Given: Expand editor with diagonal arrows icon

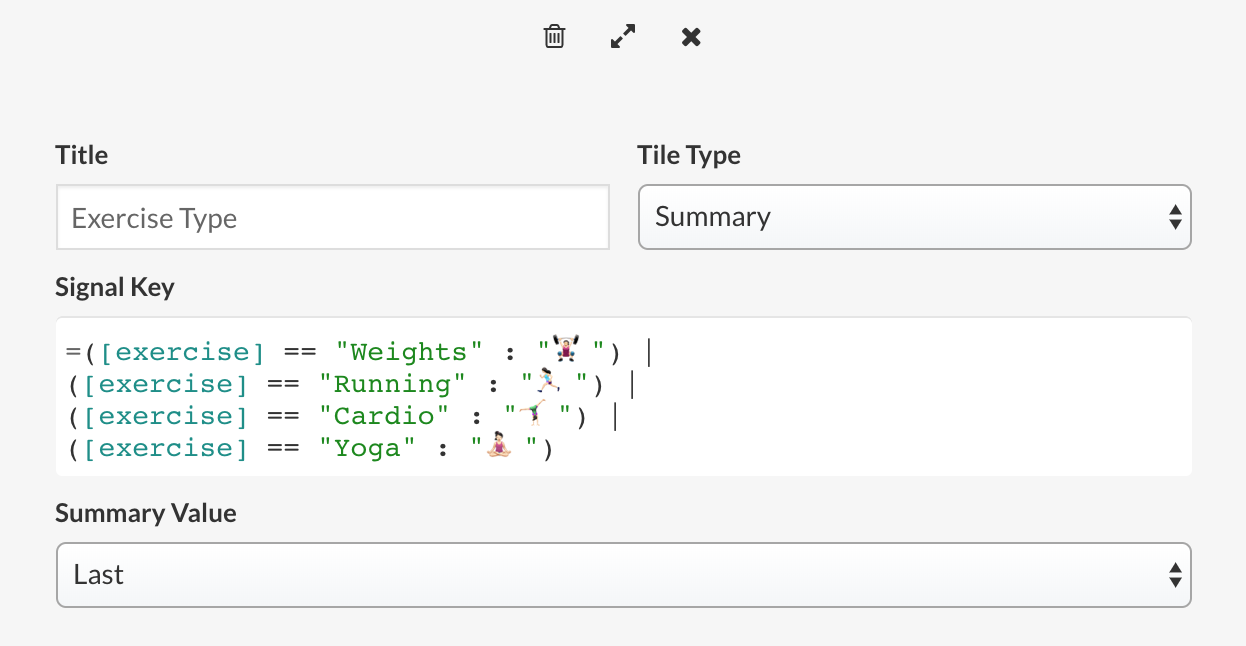Looking at the screenshot, I should pyautogui.click(x=623, y=37).
